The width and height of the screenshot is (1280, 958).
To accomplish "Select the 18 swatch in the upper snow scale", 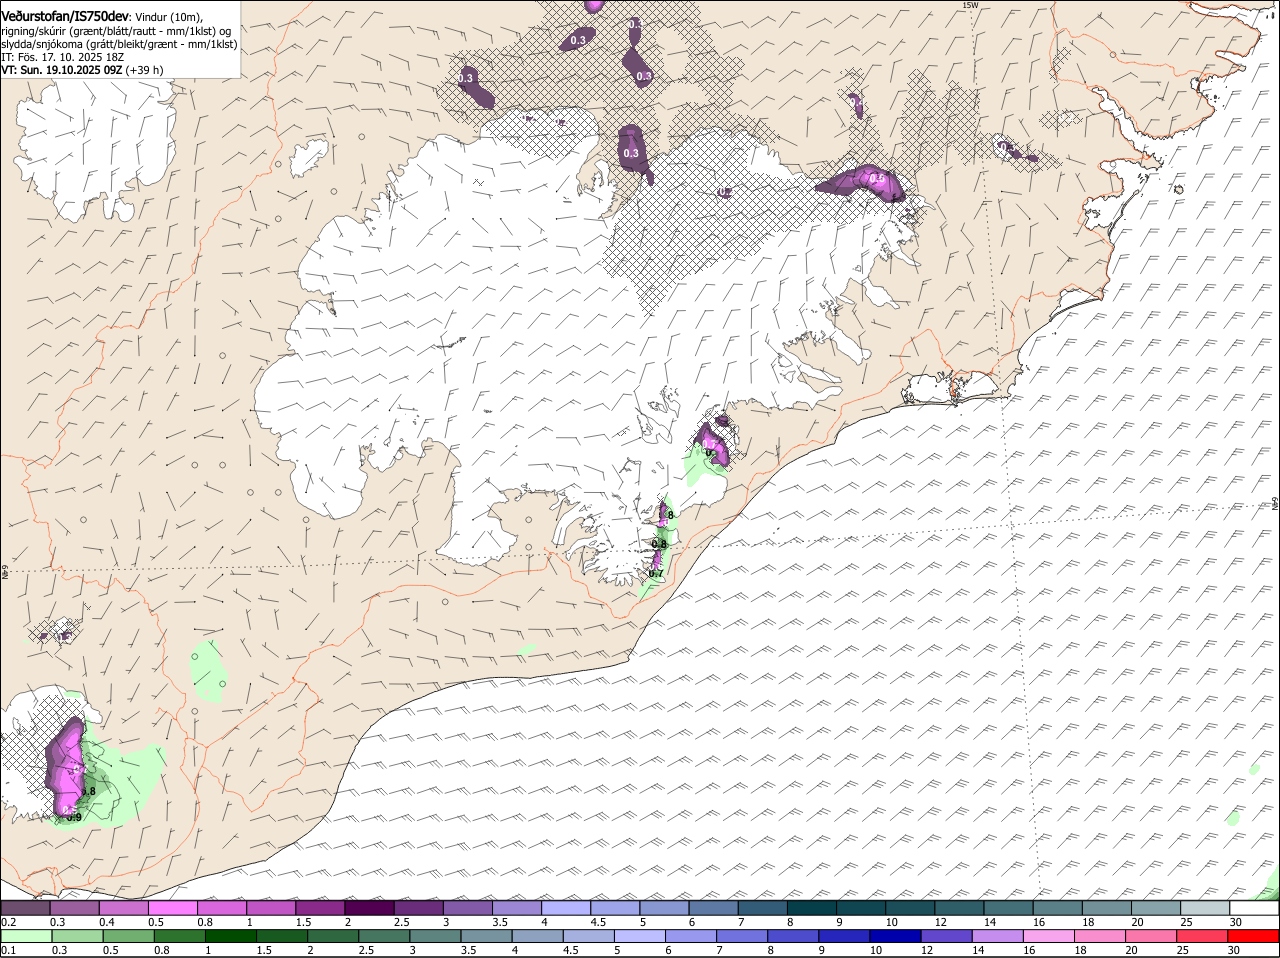I will point(1107,907).
